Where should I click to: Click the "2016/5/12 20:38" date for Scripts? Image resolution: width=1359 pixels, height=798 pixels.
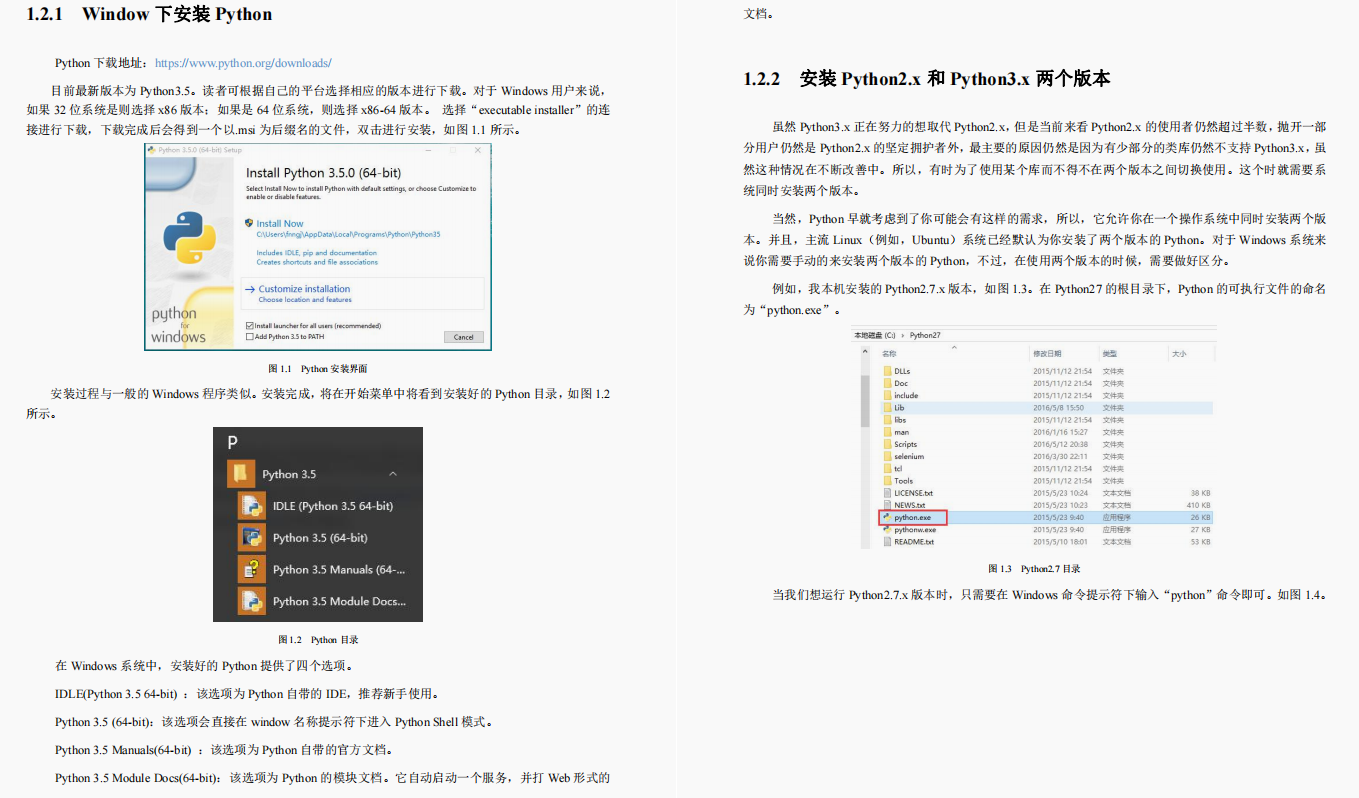point(1061,444)
